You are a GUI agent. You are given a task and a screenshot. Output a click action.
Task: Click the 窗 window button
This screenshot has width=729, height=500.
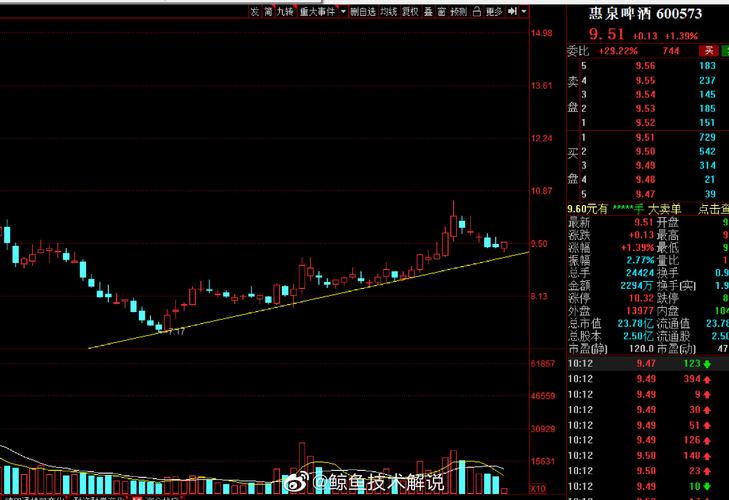click(442, 12)
